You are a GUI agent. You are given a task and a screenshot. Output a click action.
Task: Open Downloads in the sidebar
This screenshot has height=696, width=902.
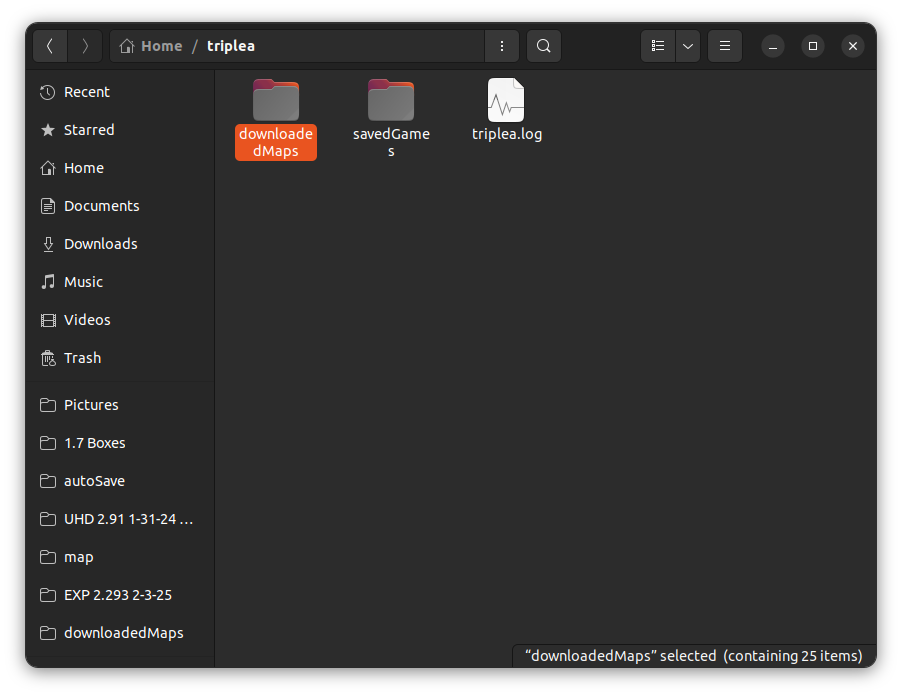(x=120, y=244)
